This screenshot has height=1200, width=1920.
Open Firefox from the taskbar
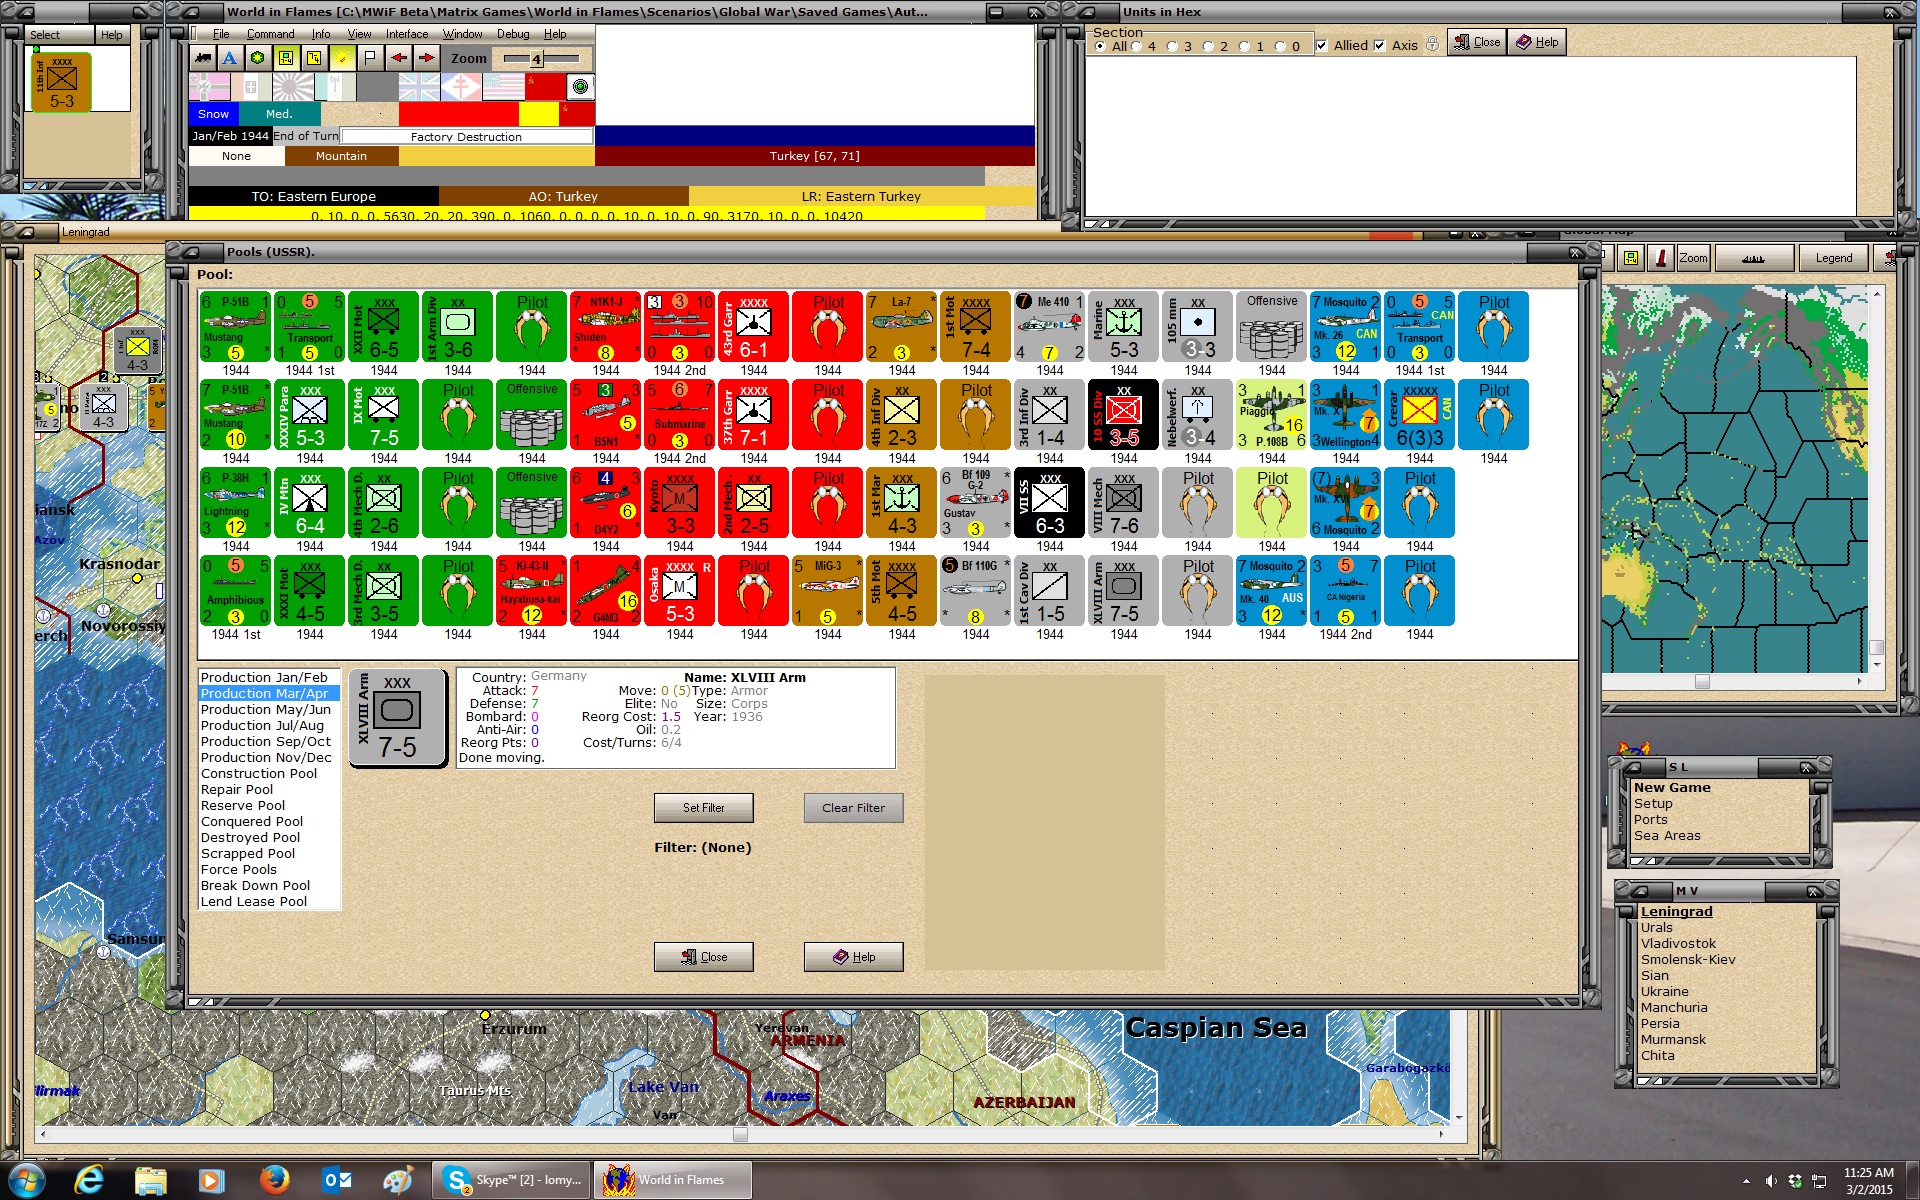[274, 1180]
